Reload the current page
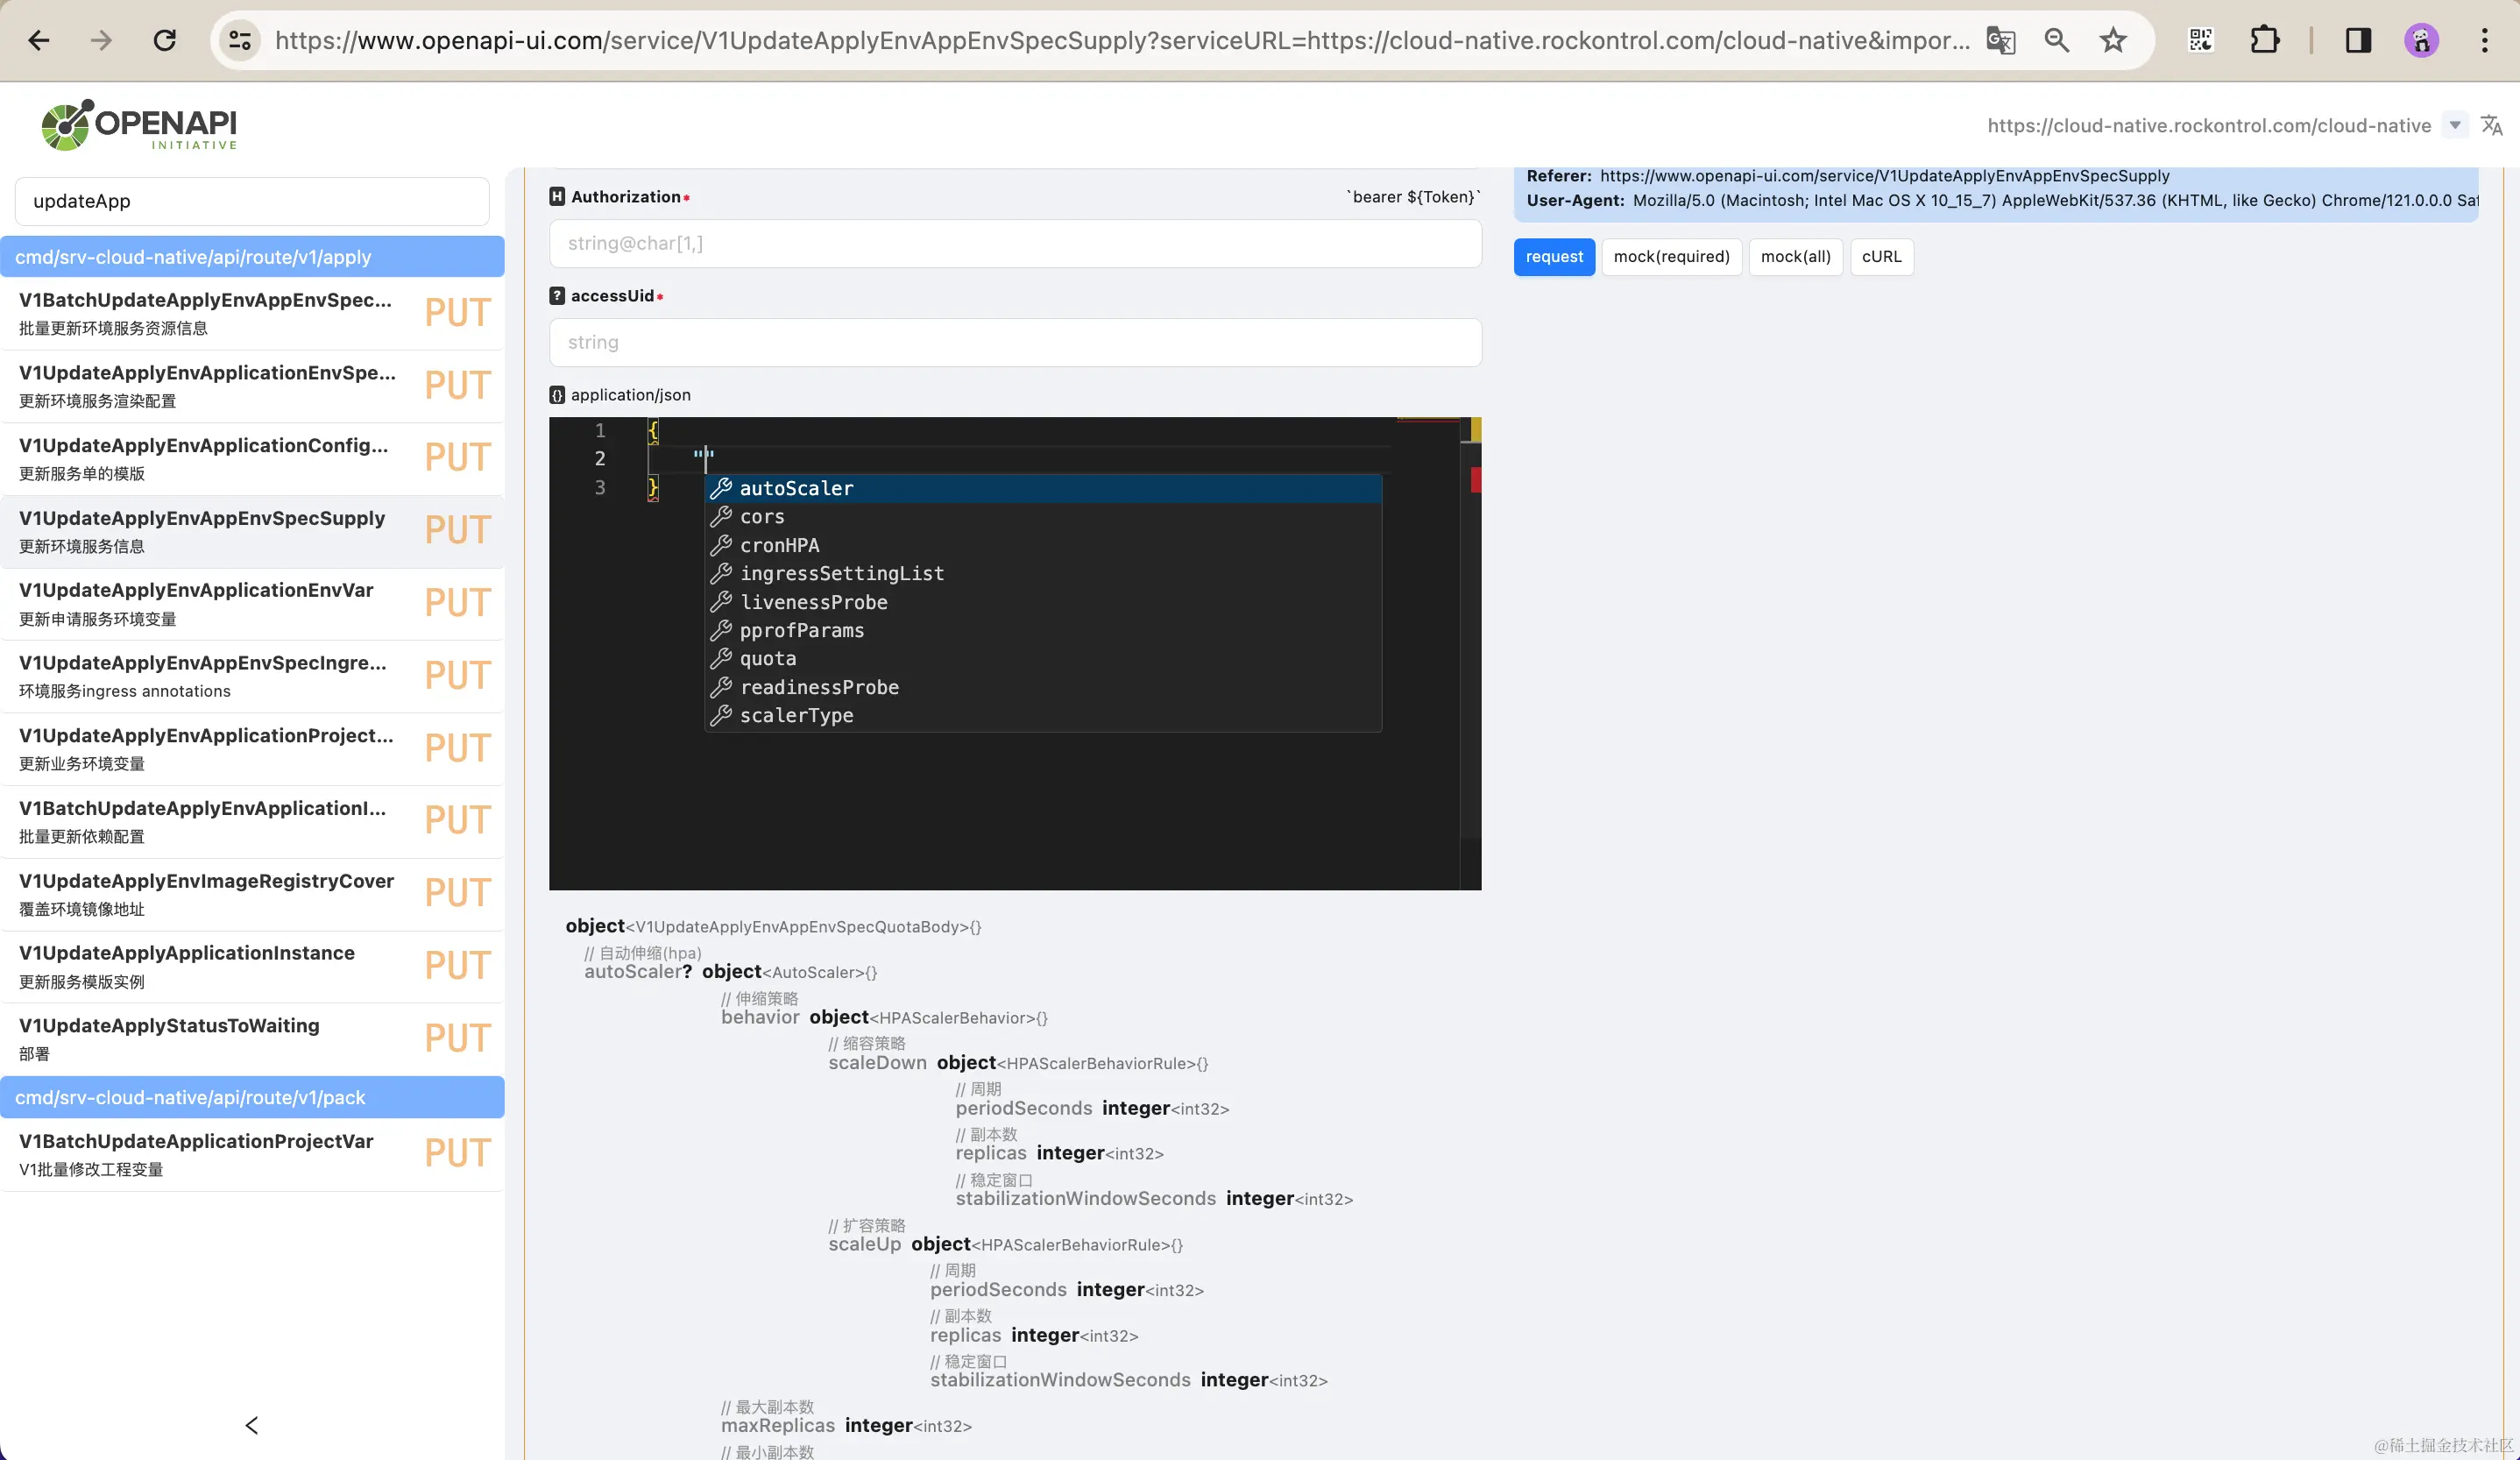2520x1460 pixels. [165, 40]
